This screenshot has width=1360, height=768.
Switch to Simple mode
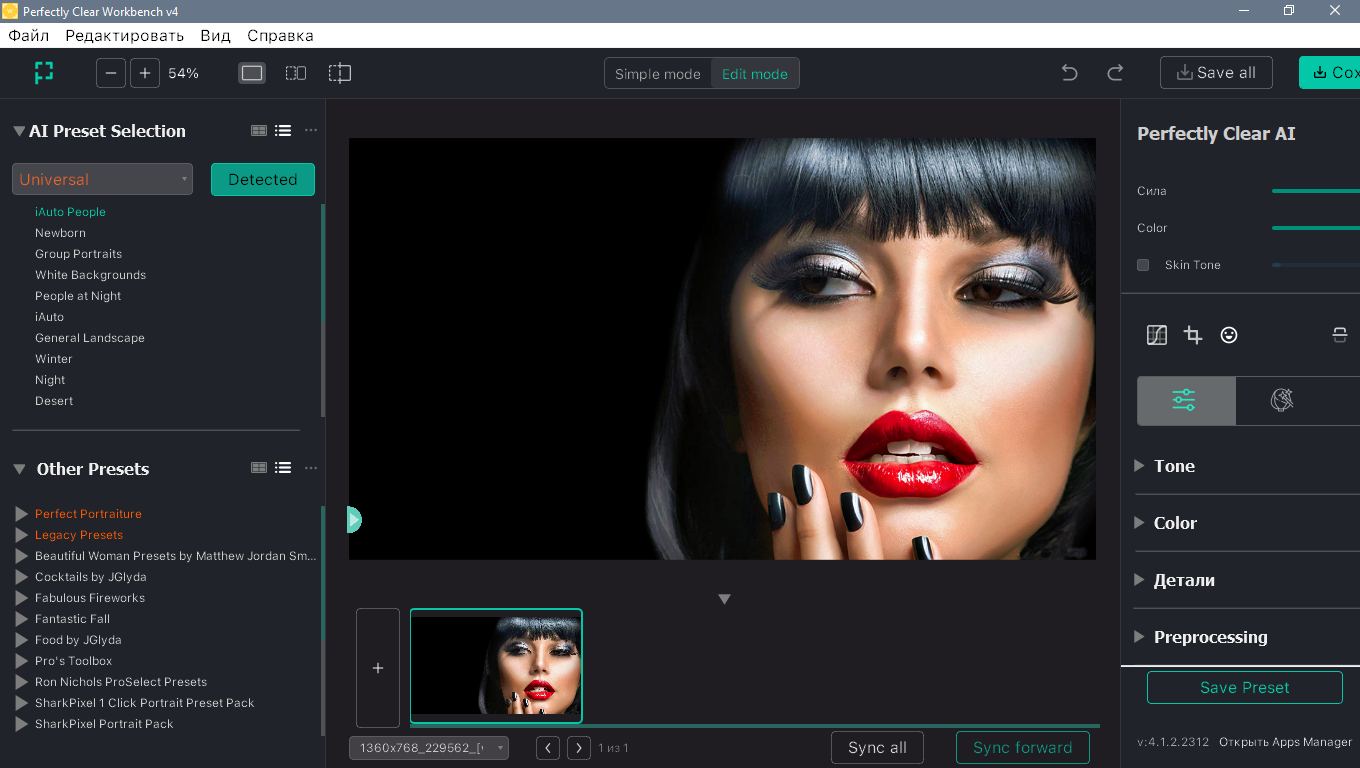coord(658,74)
